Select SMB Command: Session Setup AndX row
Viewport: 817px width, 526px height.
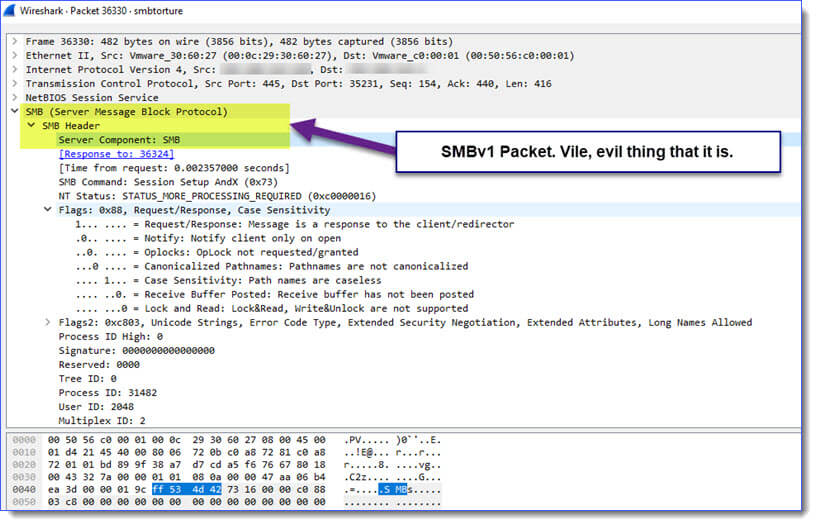[x=168, y=182]
